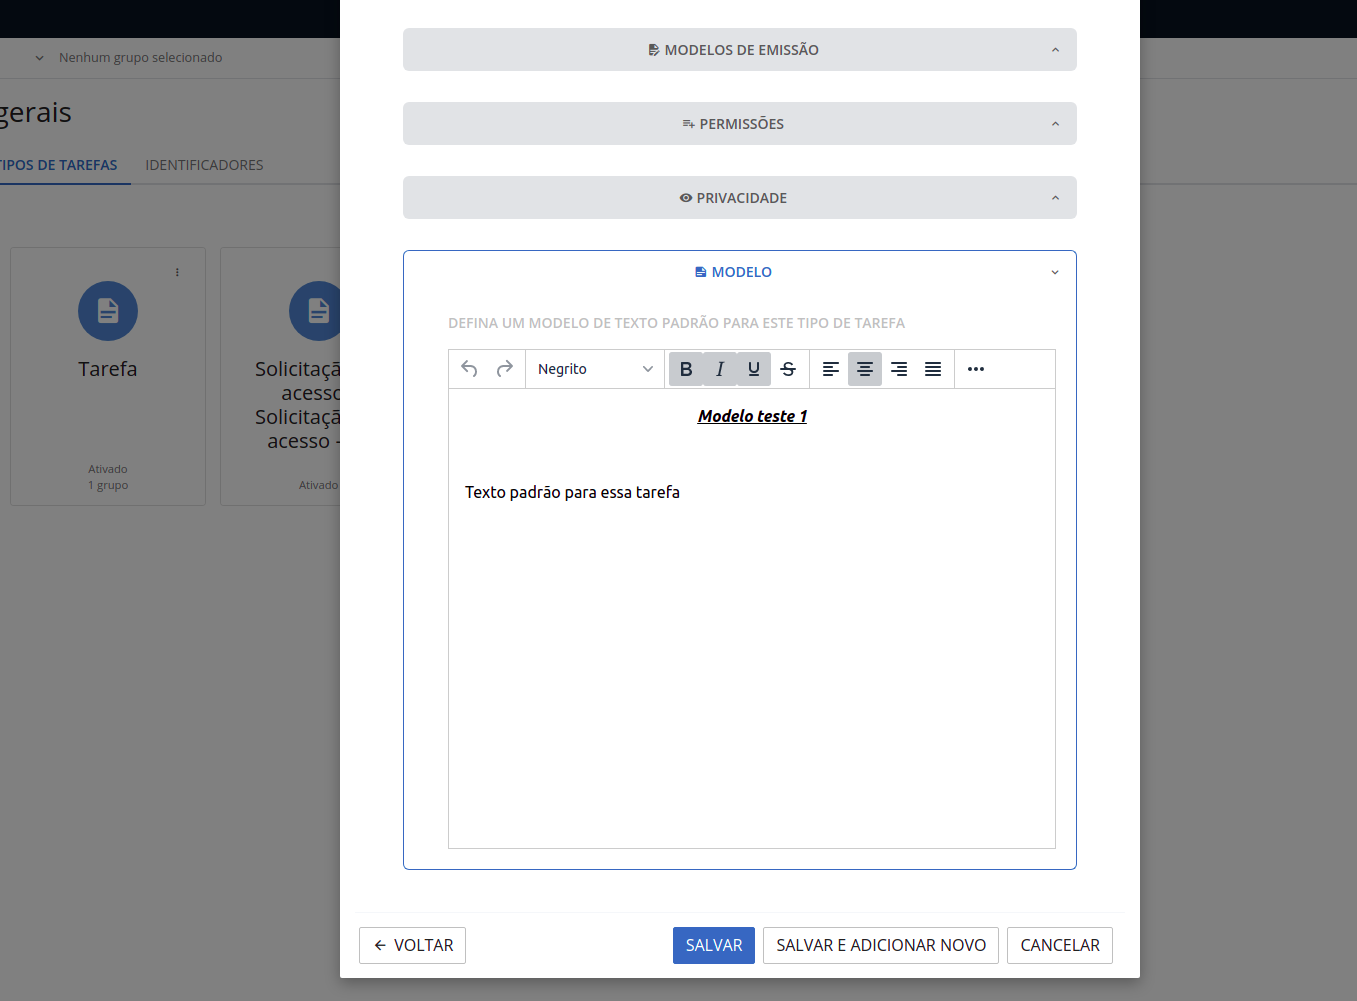The width and height of the screenshot is (1357, 1001).
Task: Expand the Permissões section
Action: [x=739, y=124]
